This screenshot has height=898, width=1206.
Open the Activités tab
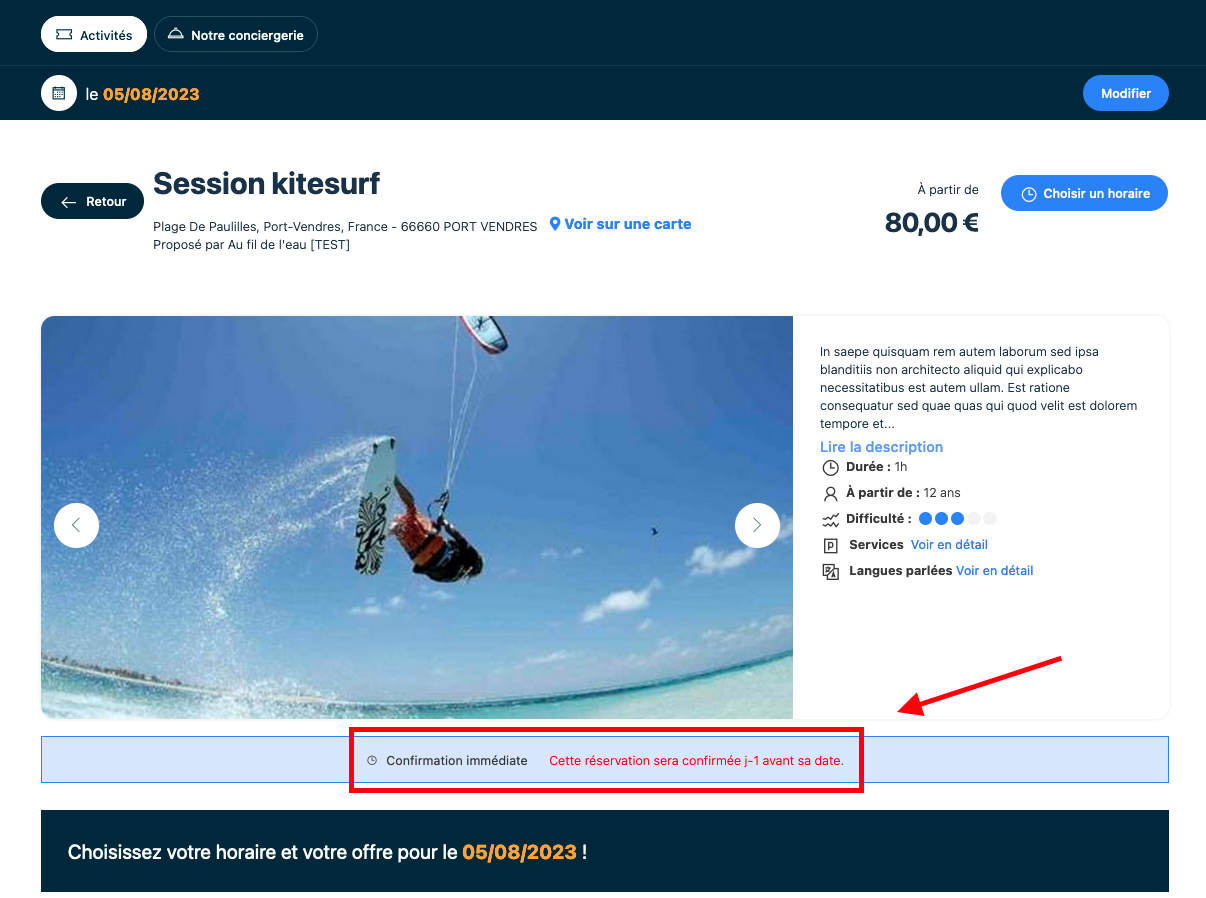(x=94, y=34)
